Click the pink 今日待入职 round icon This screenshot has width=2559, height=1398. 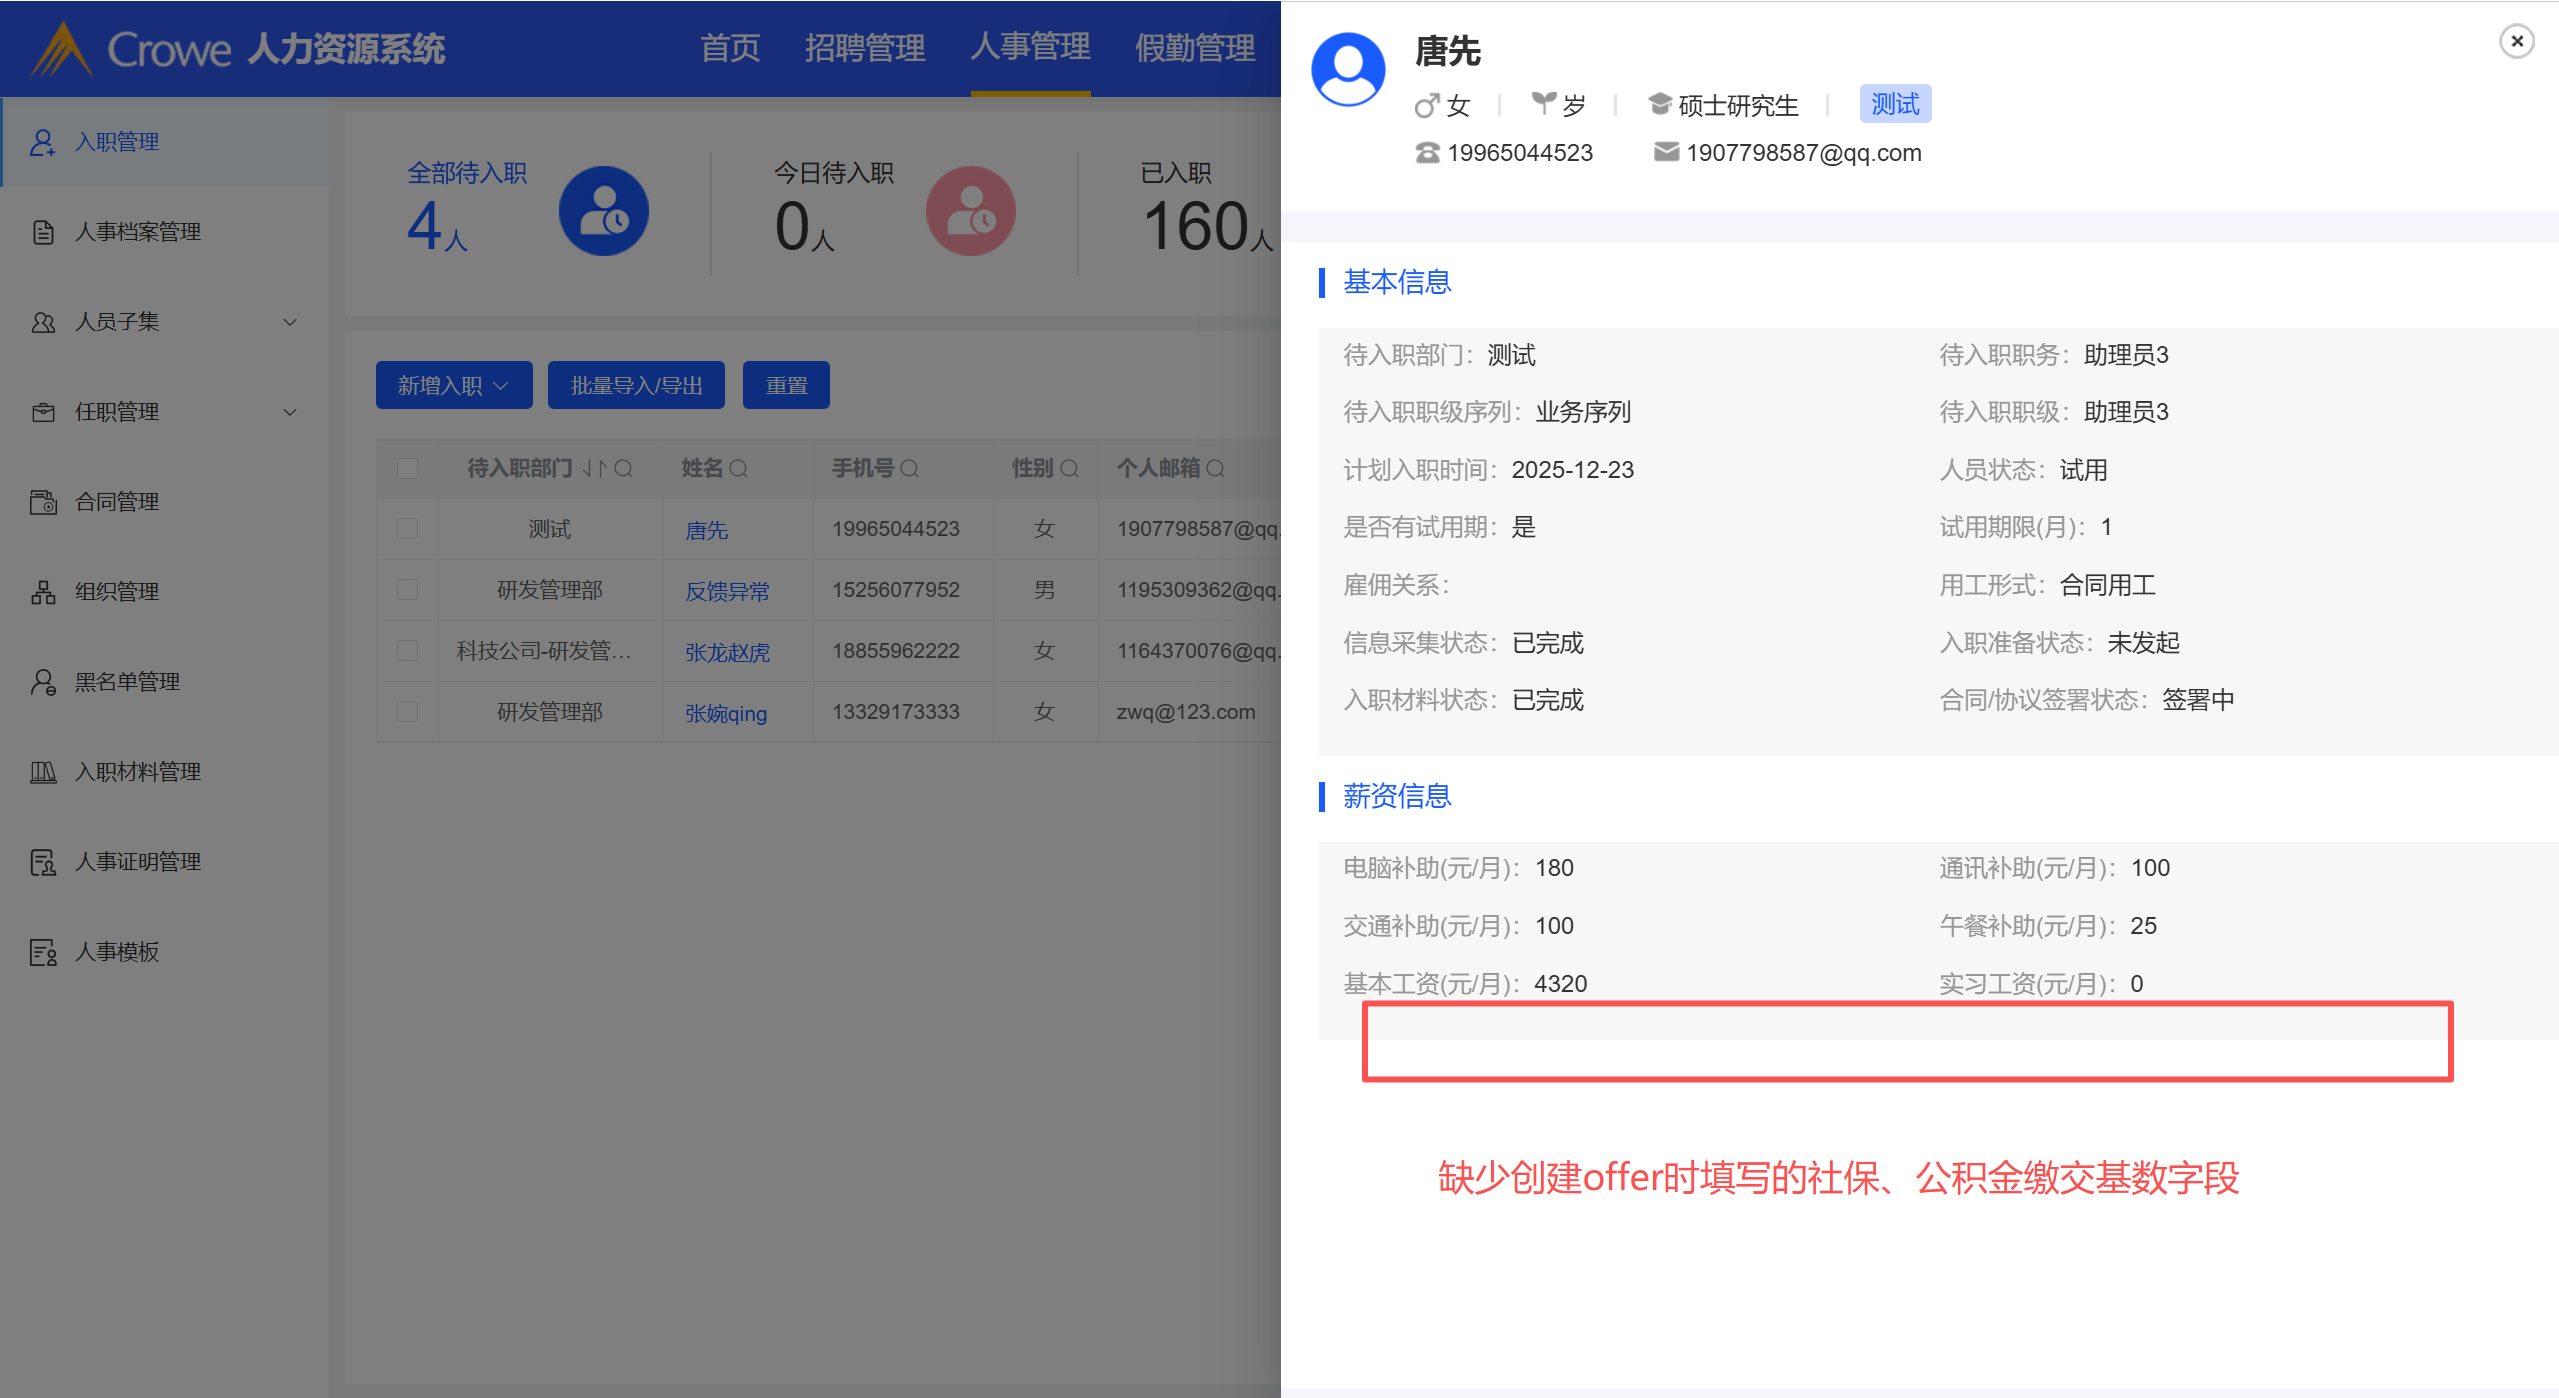(x=970, y=211)
